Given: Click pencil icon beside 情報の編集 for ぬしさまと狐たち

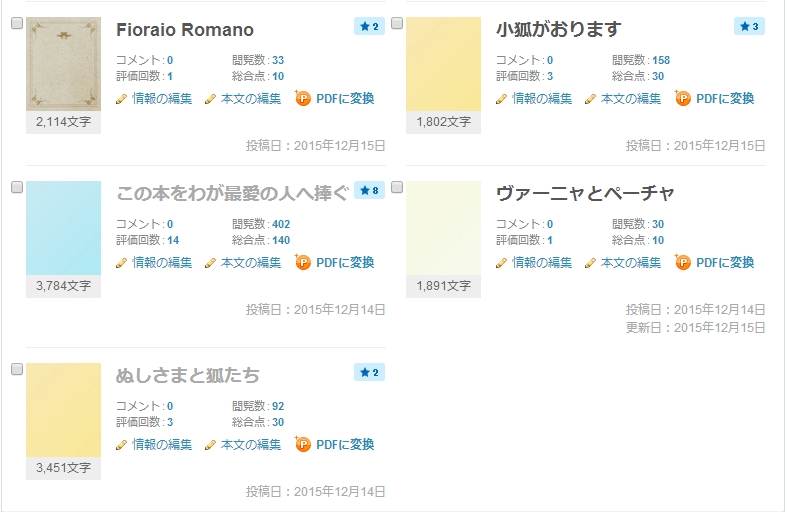Looking at the screenshot, I should [x=122, y=445].
